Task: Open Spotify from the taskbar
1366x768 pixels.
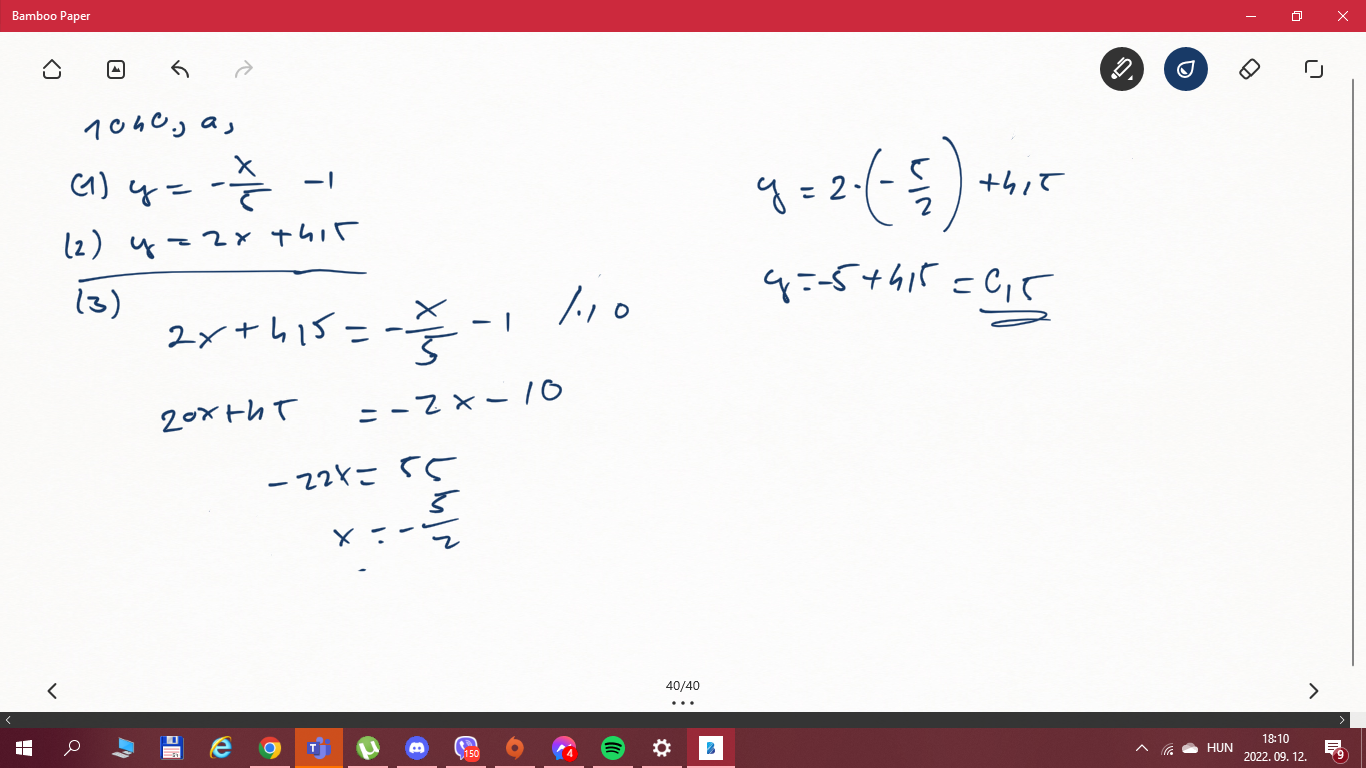Action: (613, 748)
